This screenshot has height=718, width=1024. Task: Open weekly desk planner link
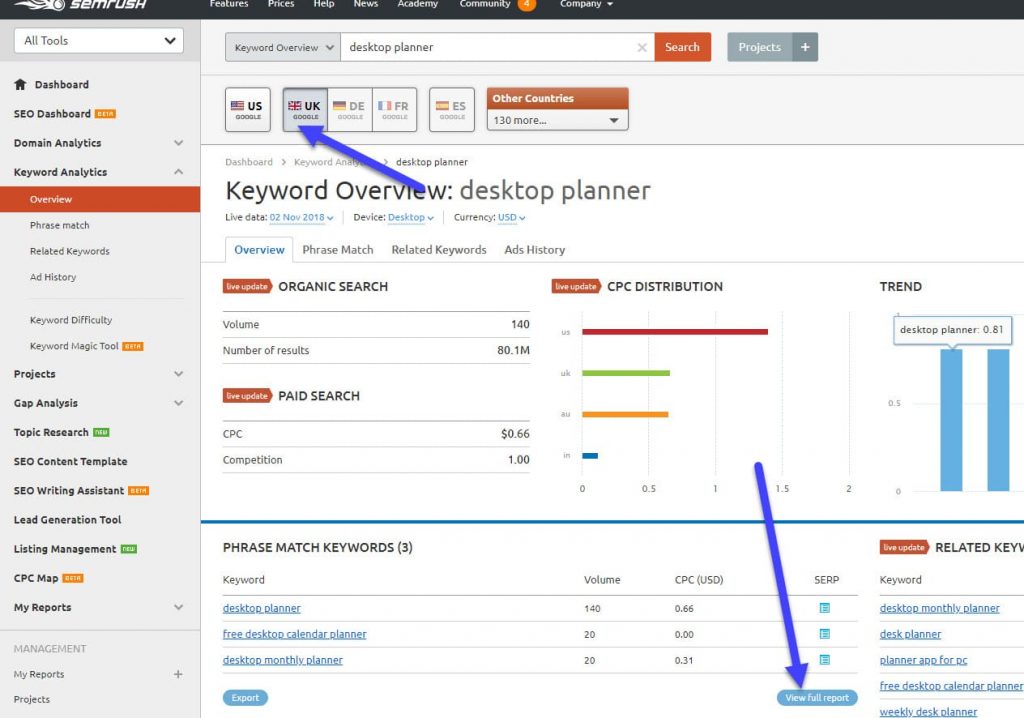[x=928, y=711]
